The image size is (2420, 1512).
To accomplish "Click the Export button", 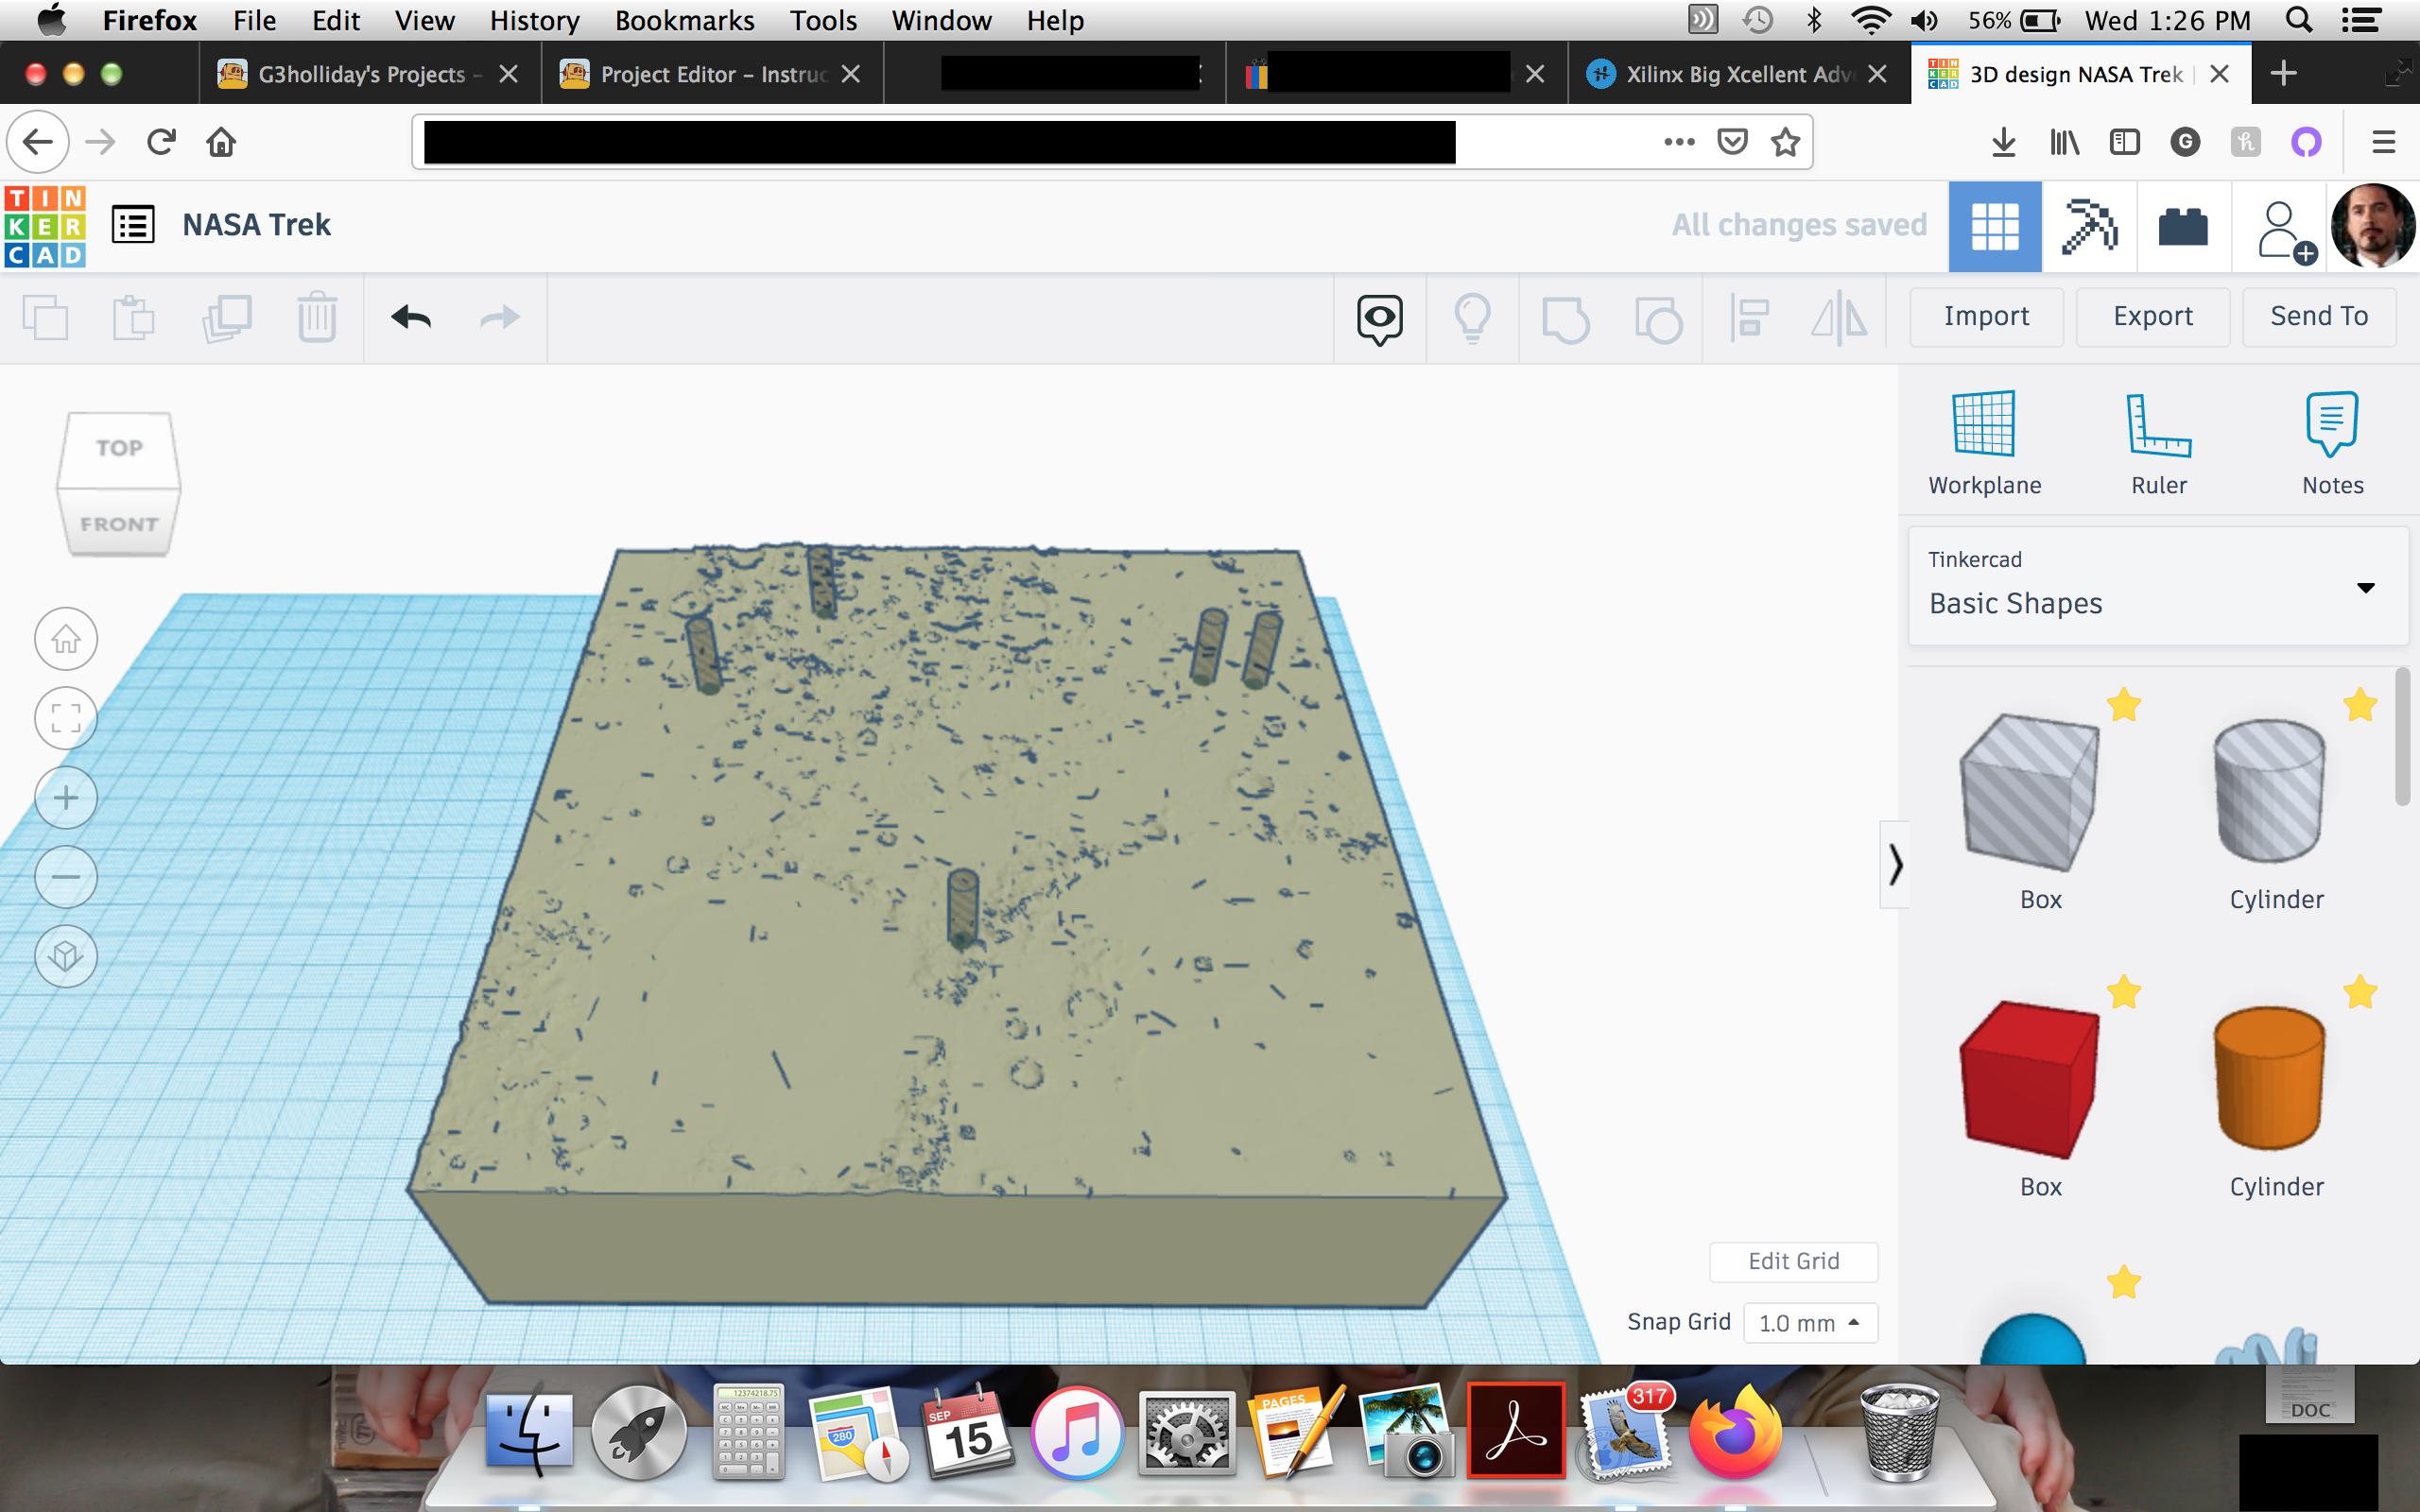I will 2152,316.
